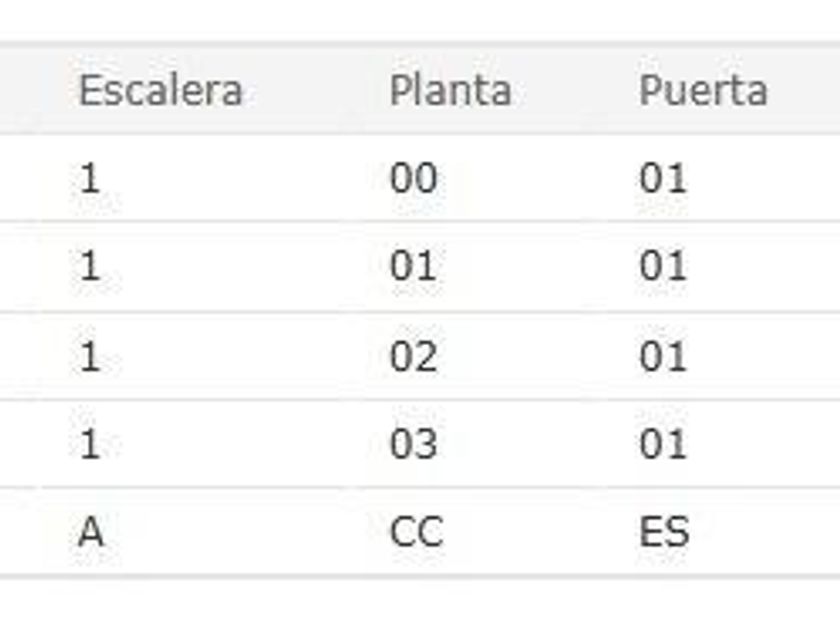
Task: Select the Escalera cell showing A
Action: click(x=90, y=532)
